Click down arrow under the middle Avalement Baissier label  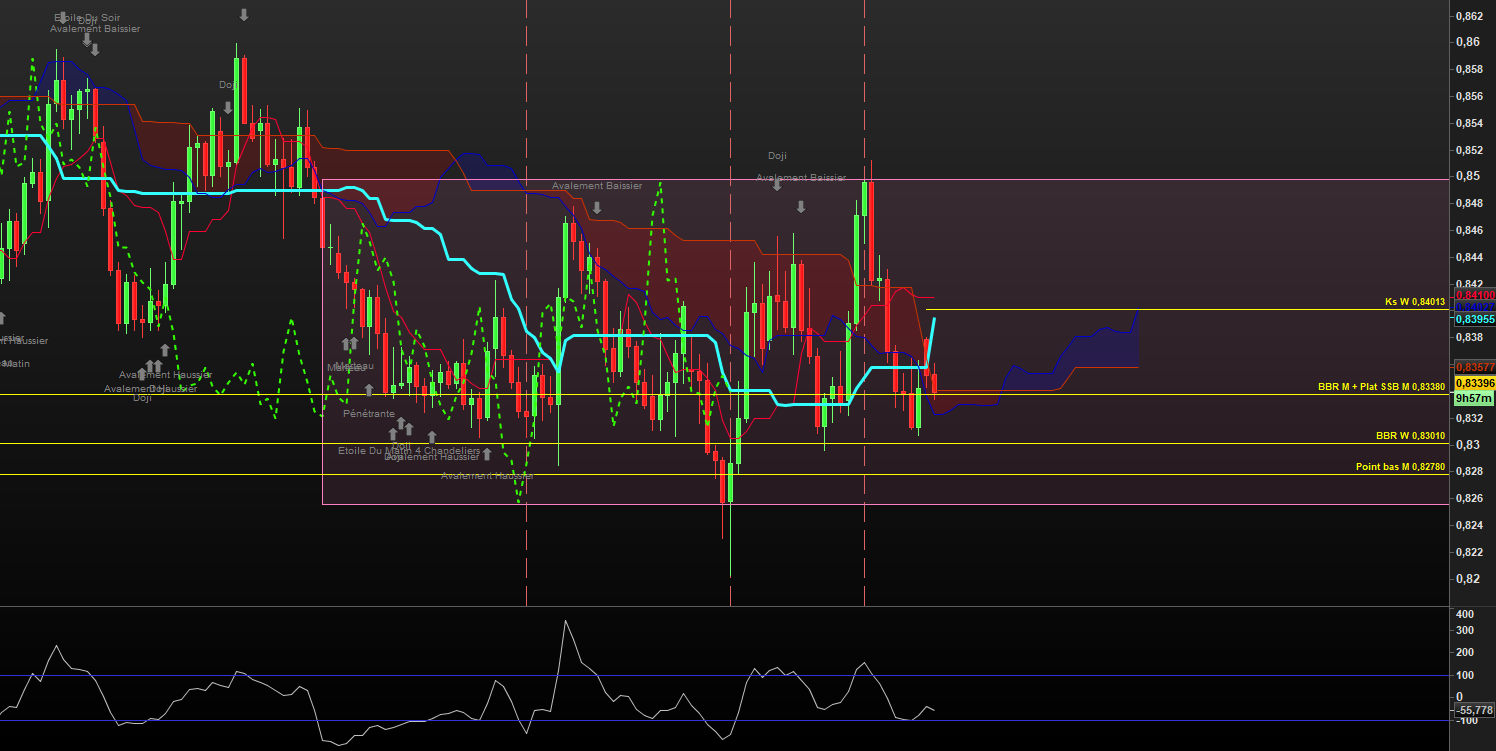point(597,208)
